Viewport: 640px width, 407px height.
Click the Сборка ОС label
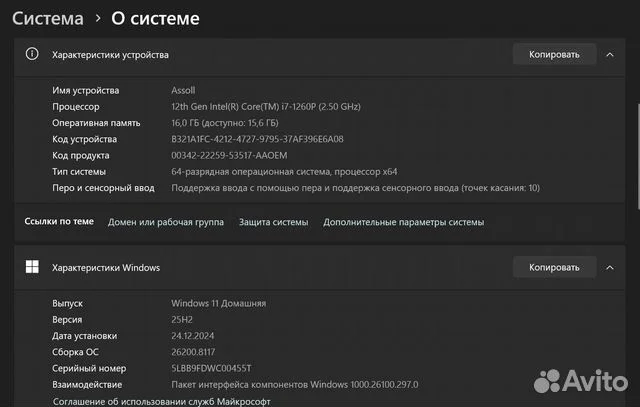76,352
